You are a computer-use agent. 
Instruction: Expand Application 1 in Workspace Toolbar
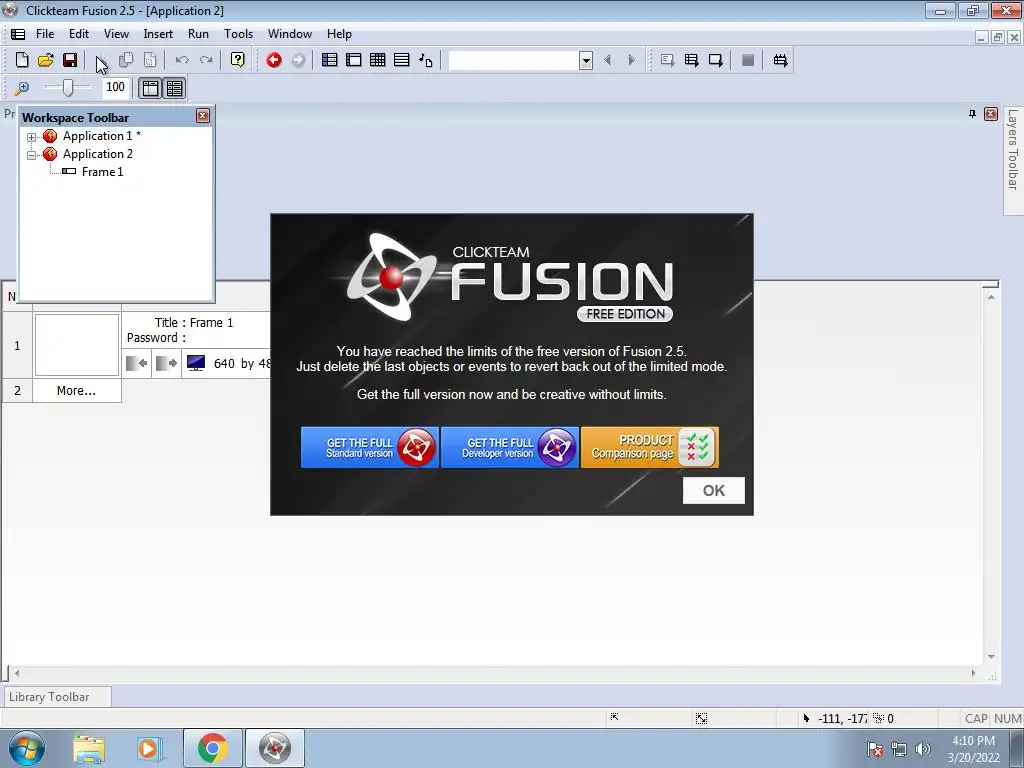tap(31, 136)
